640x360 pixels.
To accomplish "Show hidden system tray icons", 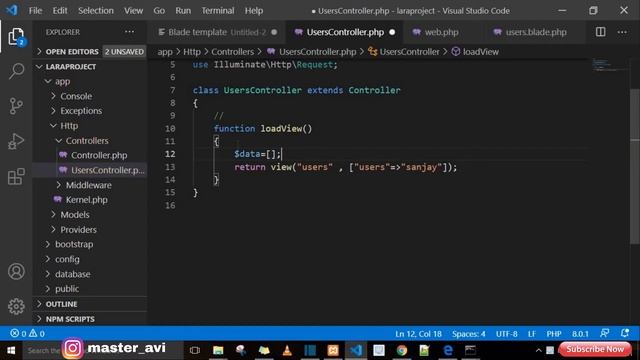I will 538,350.
